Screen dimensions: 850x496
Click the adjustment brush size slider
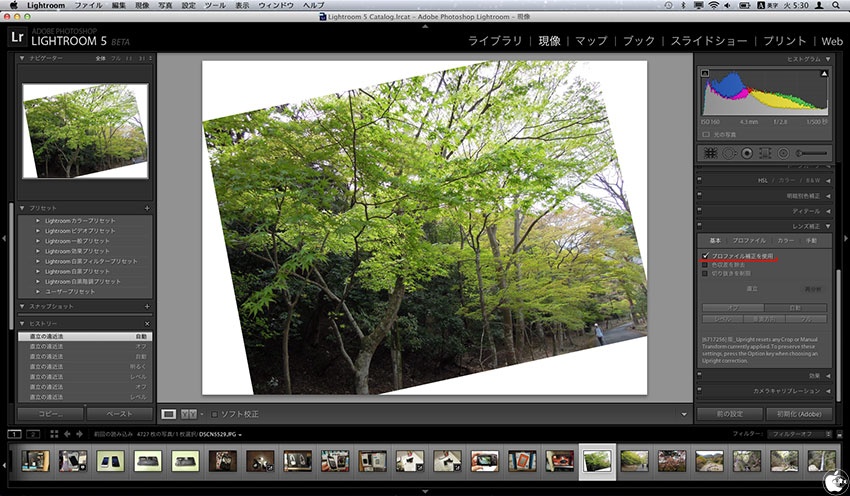814,153
